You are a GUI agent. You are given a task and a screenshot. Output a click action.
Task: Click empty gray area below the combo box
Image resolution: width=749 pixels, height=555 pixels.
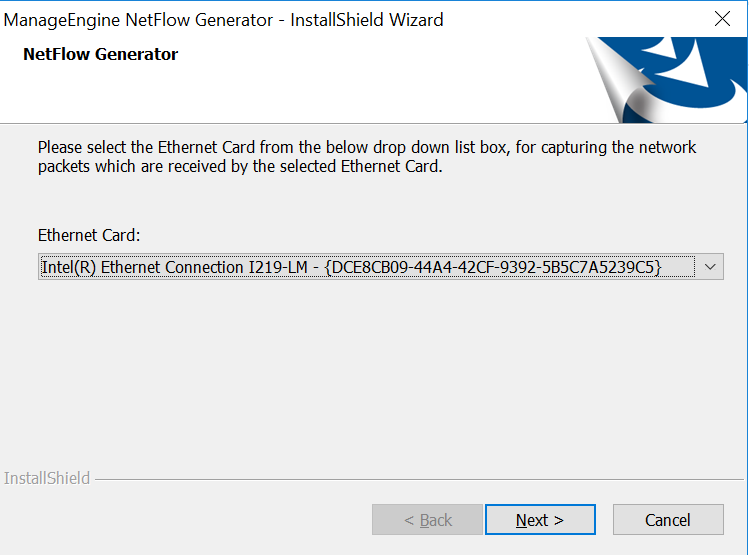coord(380,370)
